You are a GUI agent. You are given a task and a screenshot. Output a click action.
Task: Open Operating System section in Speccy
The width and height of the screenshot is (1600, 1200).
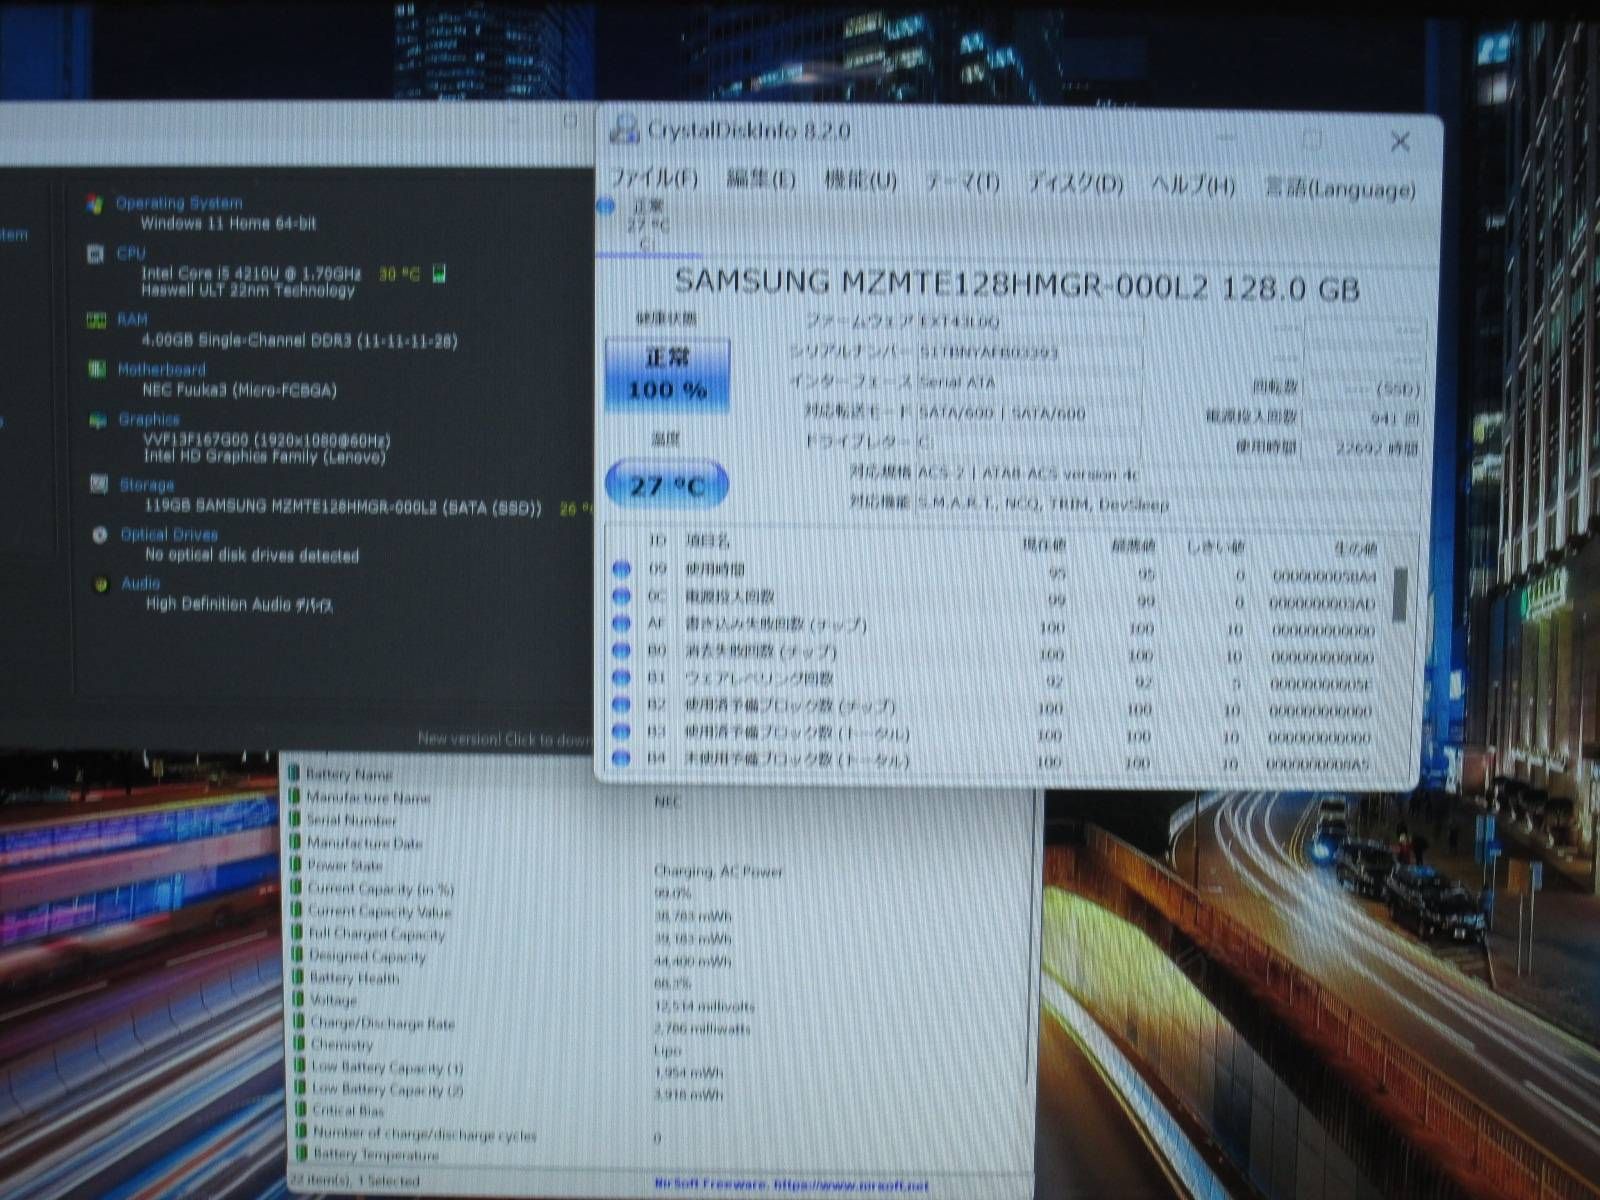click(x=179, y=203)
